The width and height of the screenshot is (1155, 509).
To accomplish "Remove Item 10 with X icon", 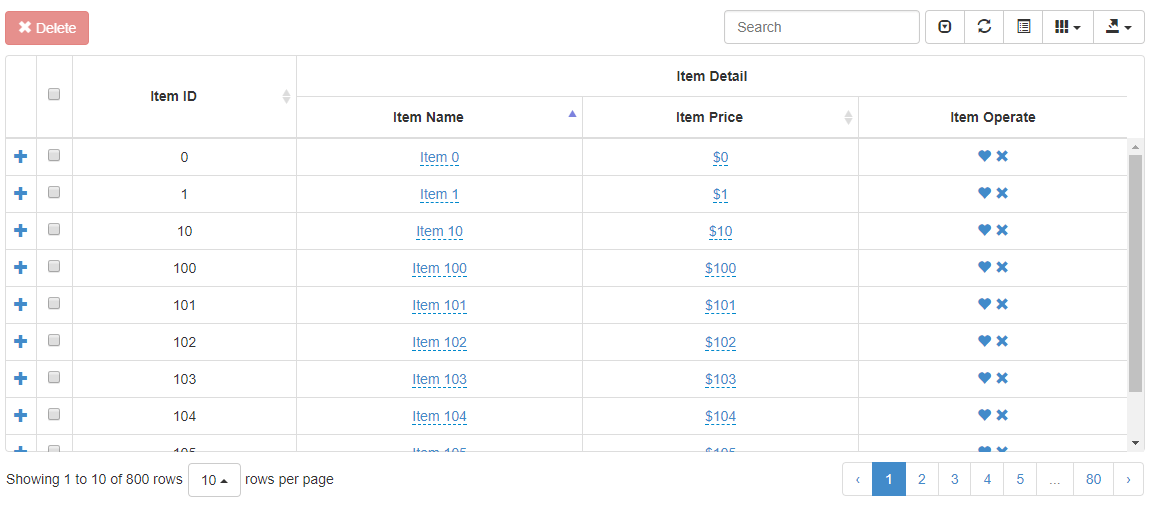I will tap(1002, 230).
